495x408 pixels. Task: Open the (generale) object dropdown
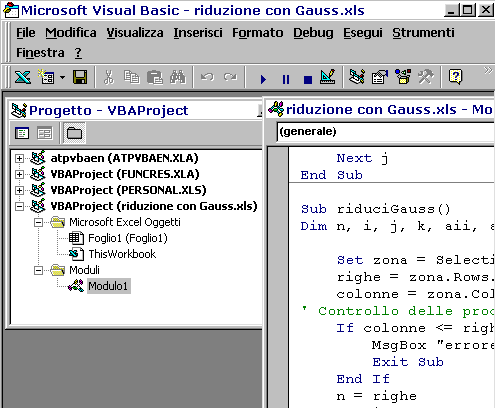(386, 131)
